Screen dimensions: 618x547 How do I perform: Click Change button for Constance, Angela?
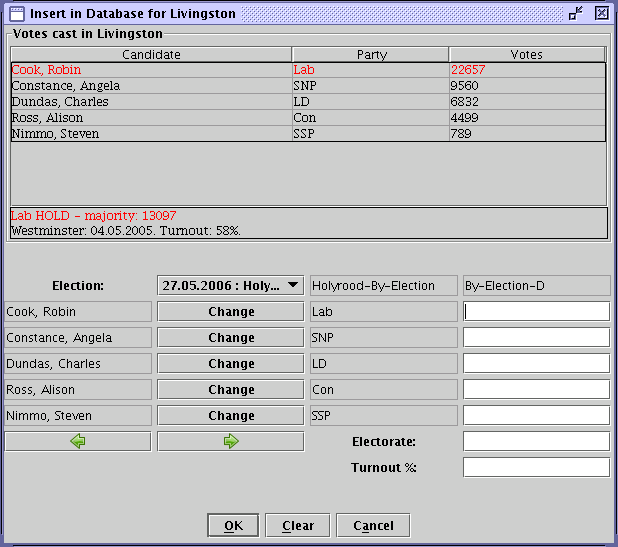(x=231, y=338)
